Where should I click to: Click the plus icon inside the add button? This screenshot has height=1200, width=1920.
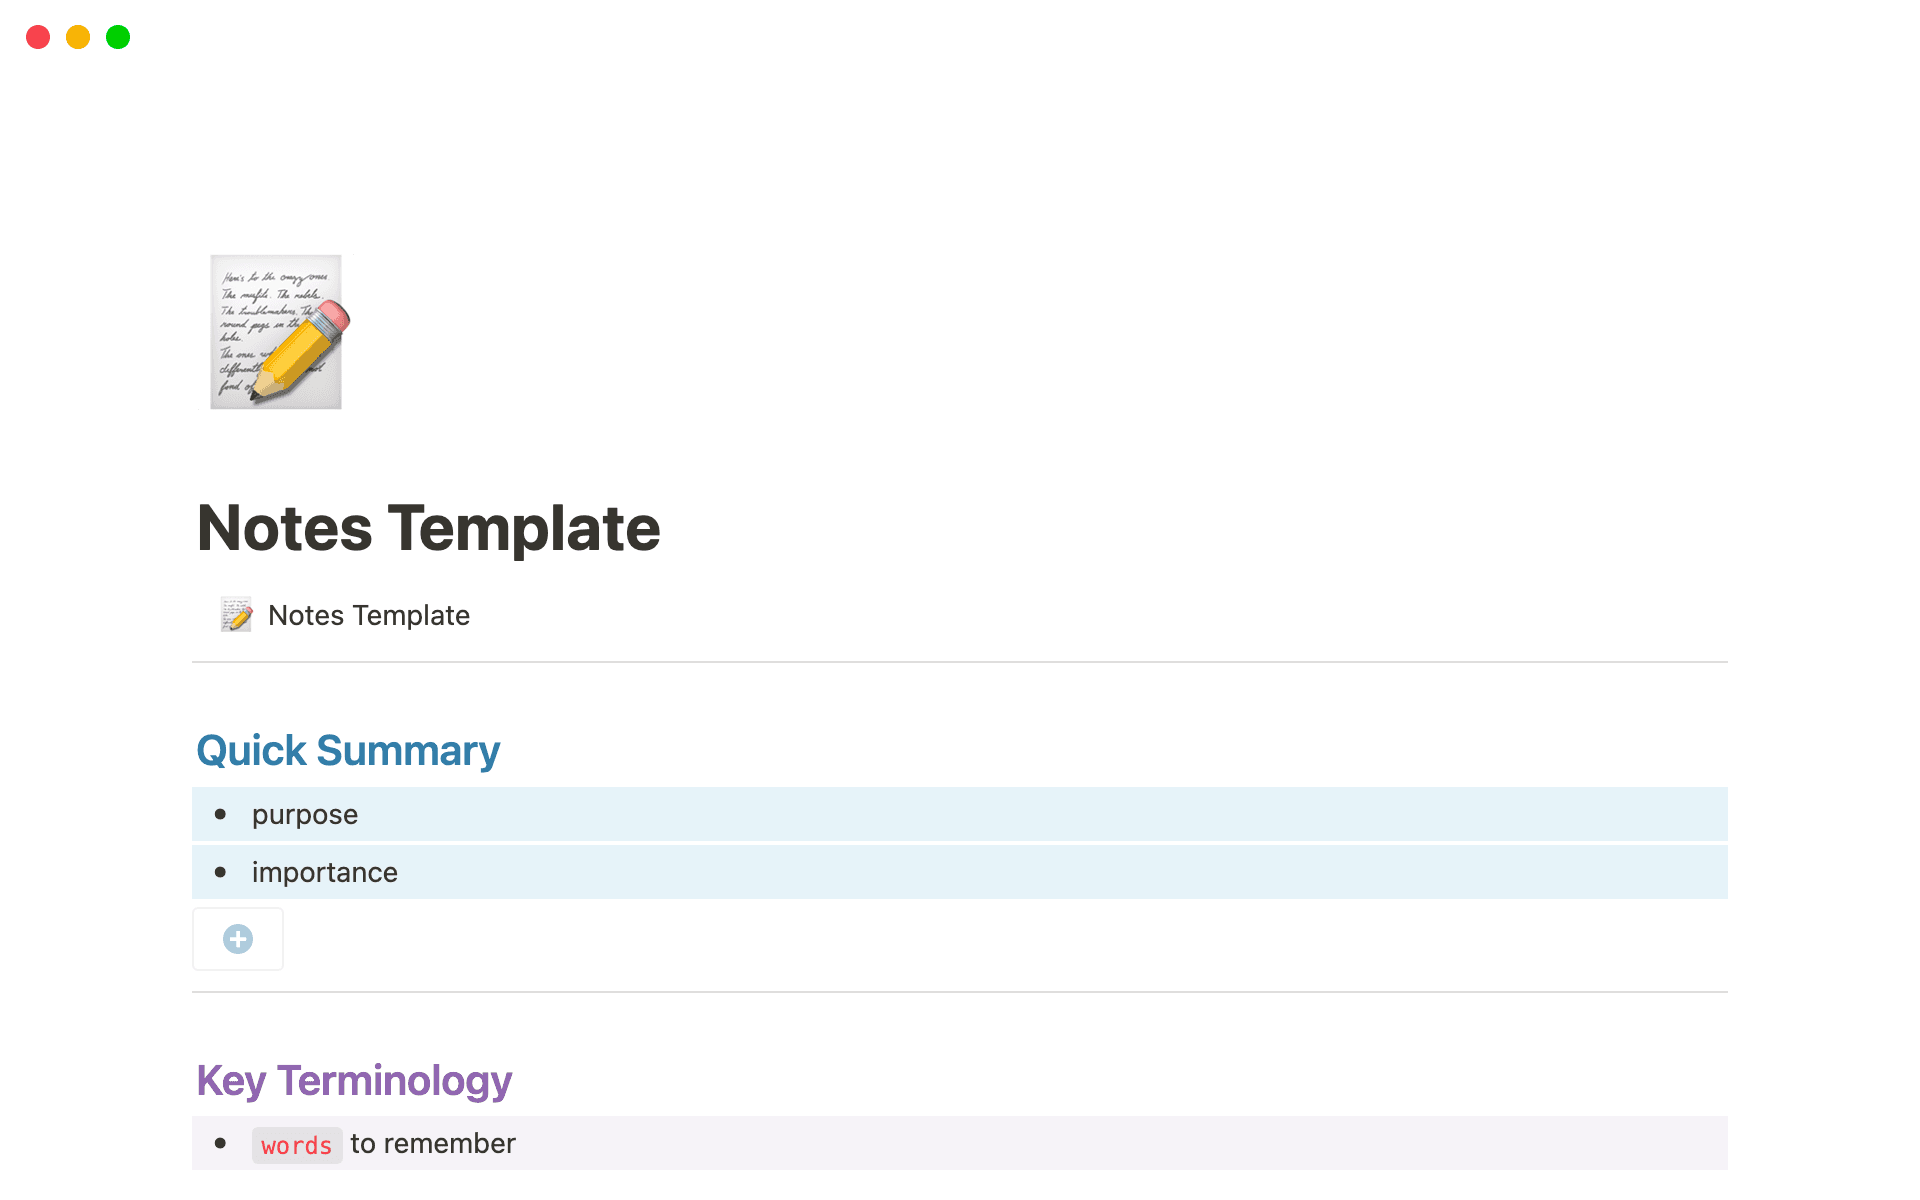tap(238, 938)
